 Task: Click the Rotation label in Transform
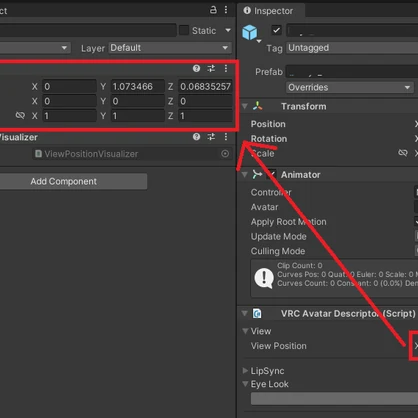pyautogui.click(x=269, y=139)
